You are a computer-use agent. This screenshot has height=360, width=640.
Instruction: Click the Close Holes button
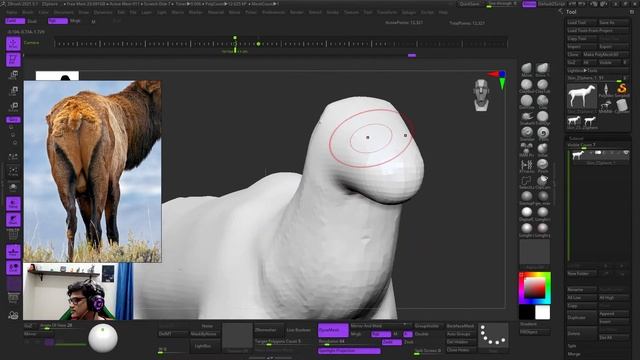tap(460, 350)
